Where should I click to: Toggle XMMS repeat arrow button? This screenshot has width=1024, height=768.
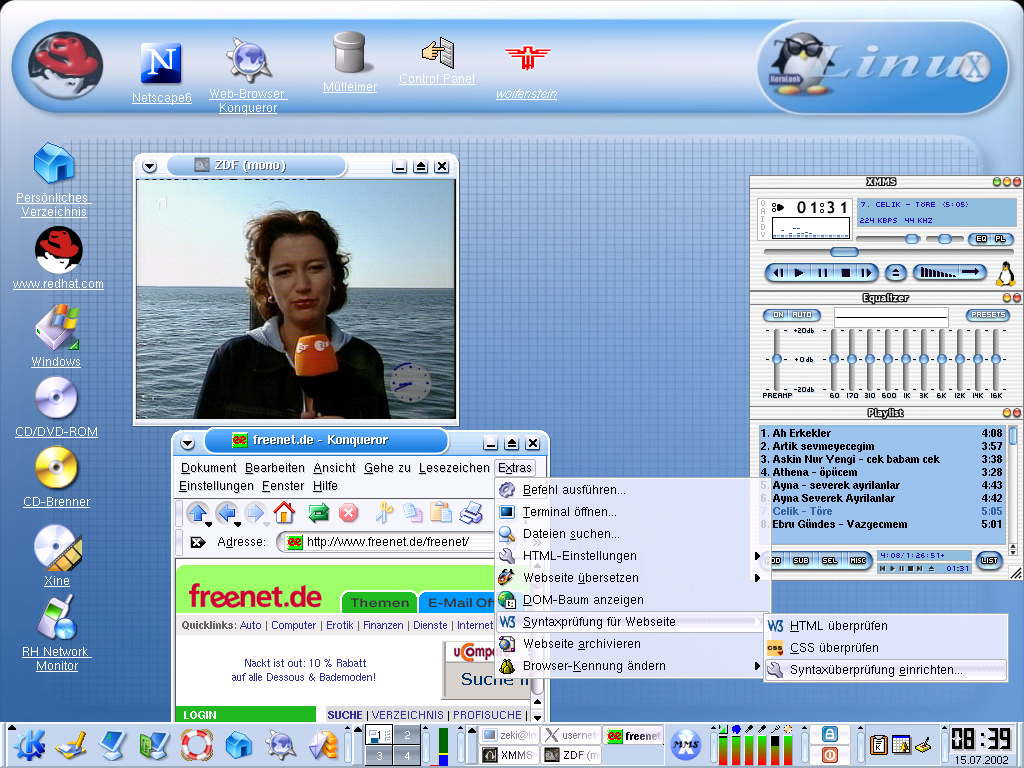(x=972, y=272)
